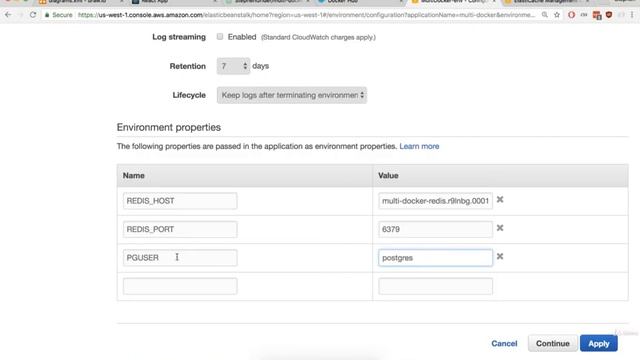Viewport: 640px width, 360px height.
Task: Click the Environment properties heading
Action: 169,127
